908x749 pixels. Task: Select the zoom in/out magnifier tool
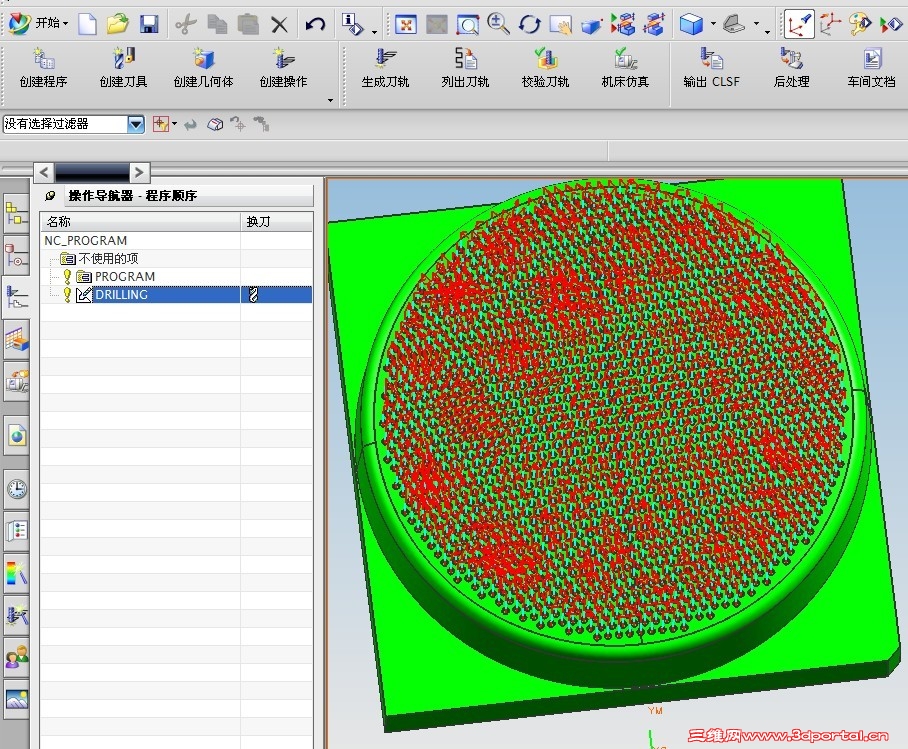pyautogui.click(x=498, y=24)
